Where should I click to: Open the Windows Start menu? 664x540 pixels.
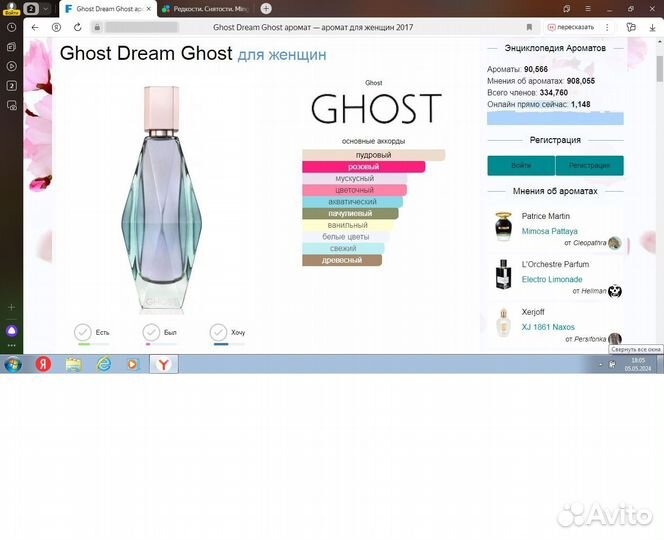click(13, 364)
